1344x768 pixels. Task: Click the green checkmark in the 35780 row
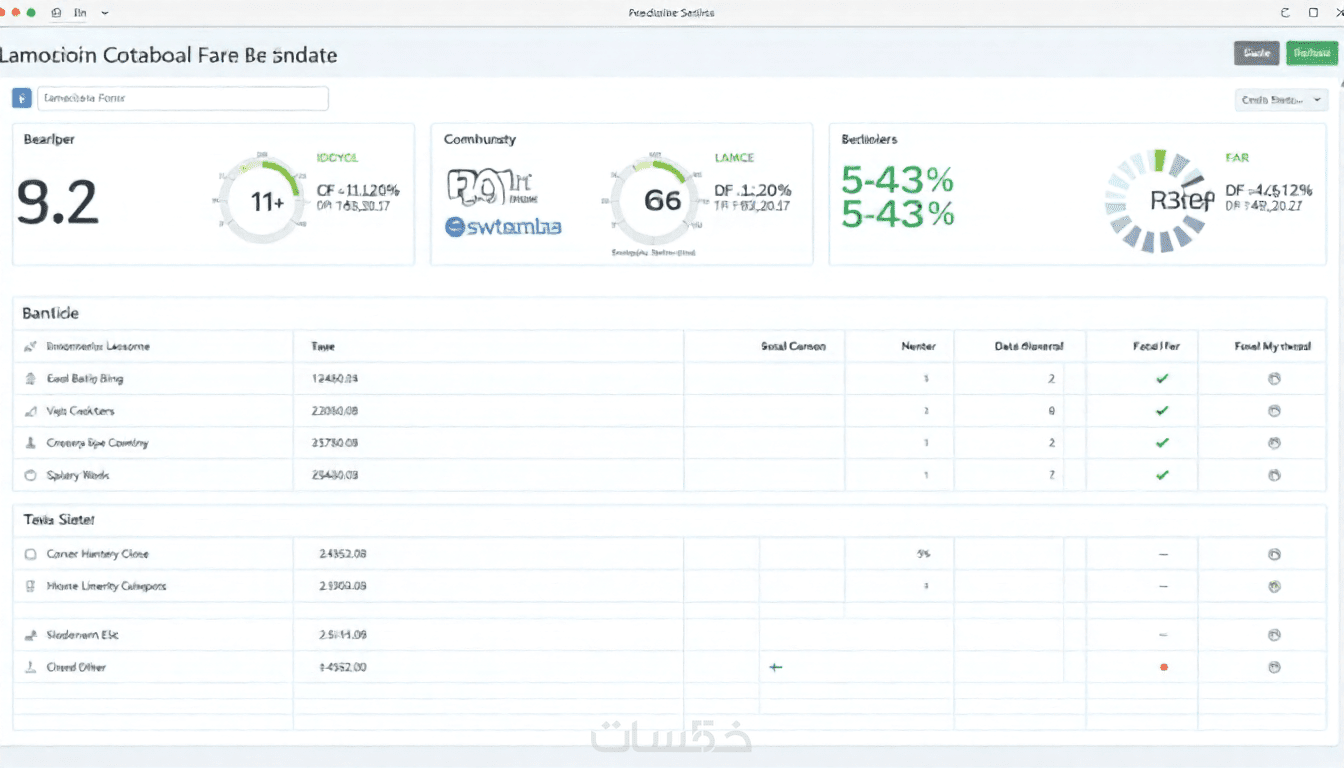(x=1162, y=443)
